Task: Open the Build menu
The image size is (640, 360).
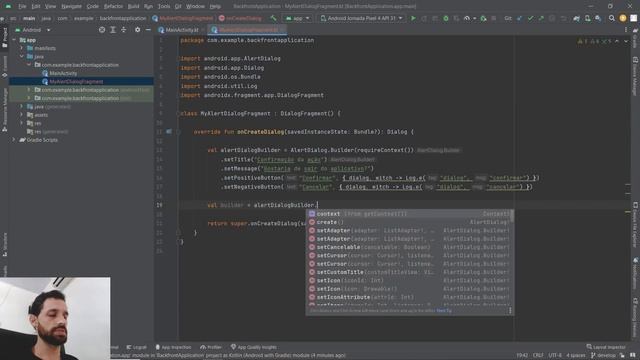Action: click(133, 7)
